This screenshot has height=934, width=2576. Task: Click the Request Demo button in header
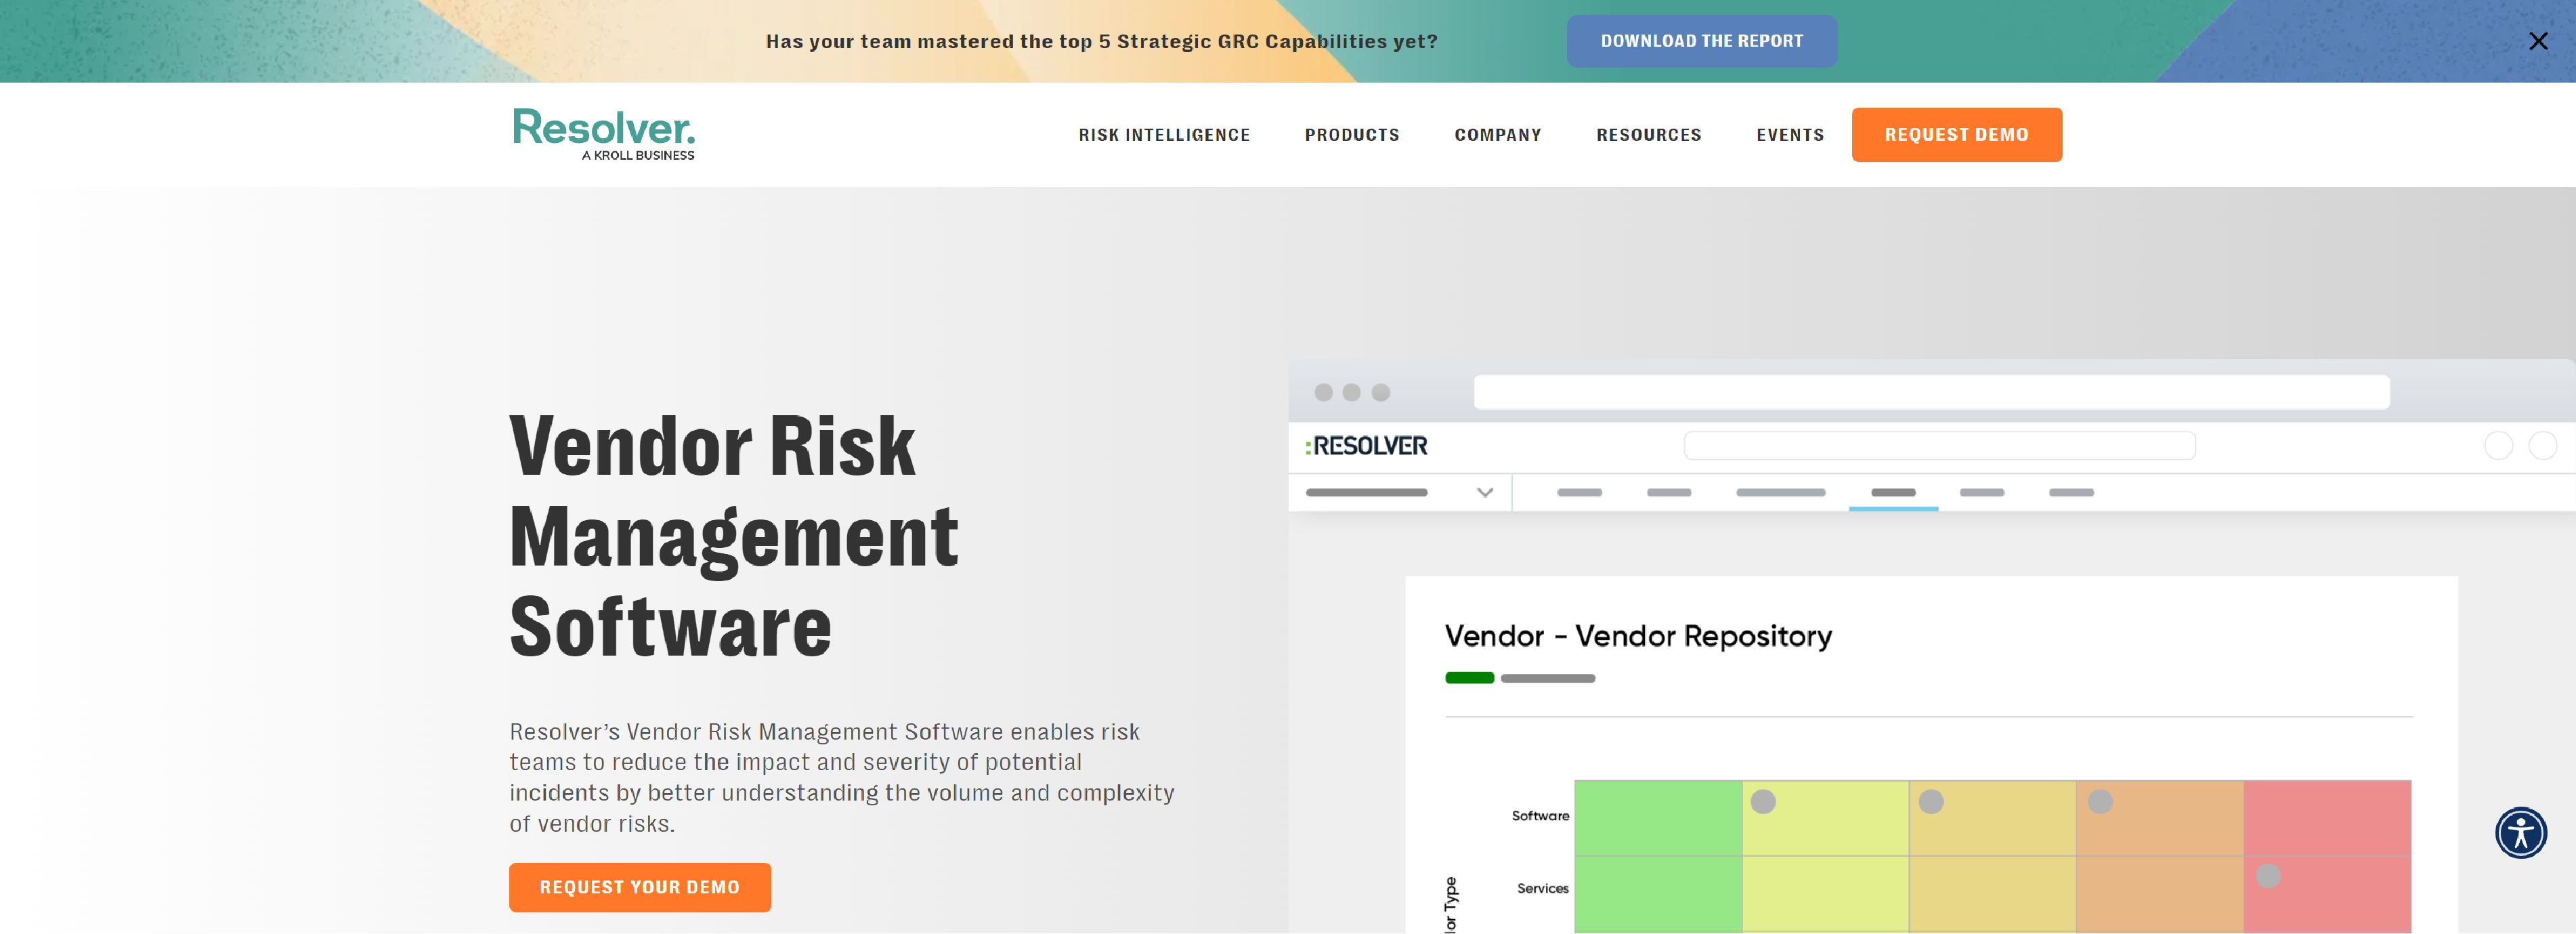click(x=1956, y=134)
